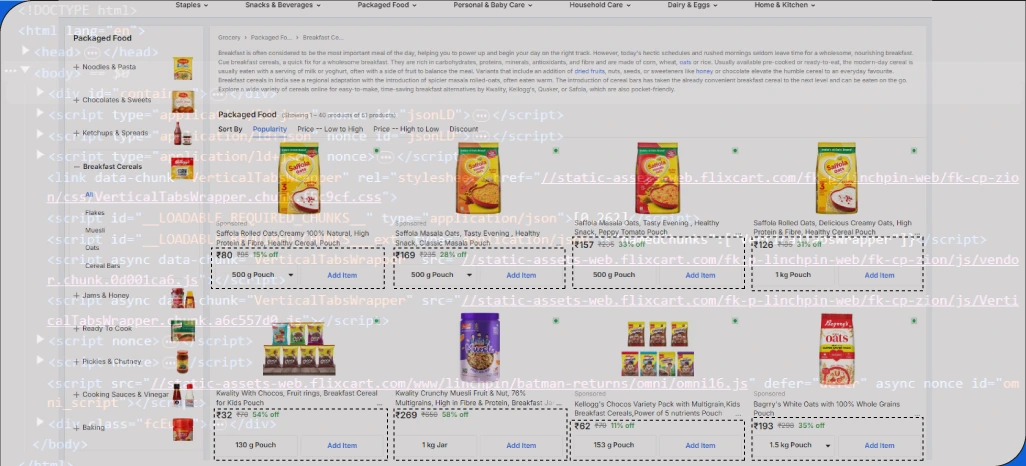Follow the 'honey' link in description

(704, 71)
